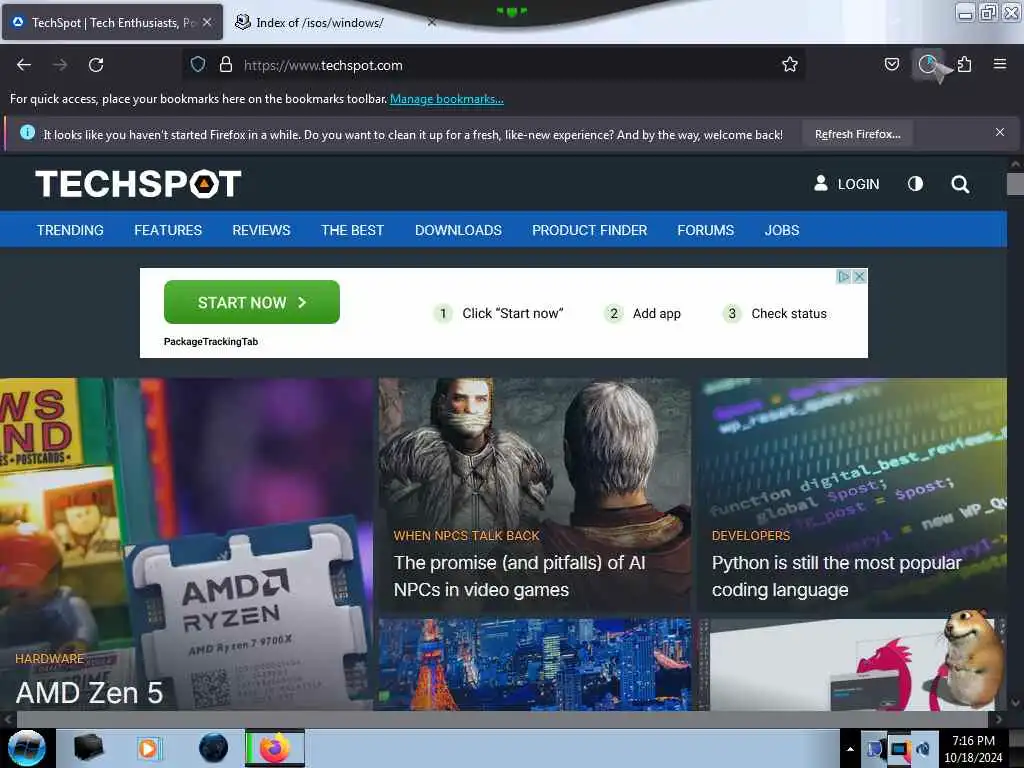The image size is (1024, 768).
Task: Click the AdChoices triangle icon
Action: click(x=844, y=277)
